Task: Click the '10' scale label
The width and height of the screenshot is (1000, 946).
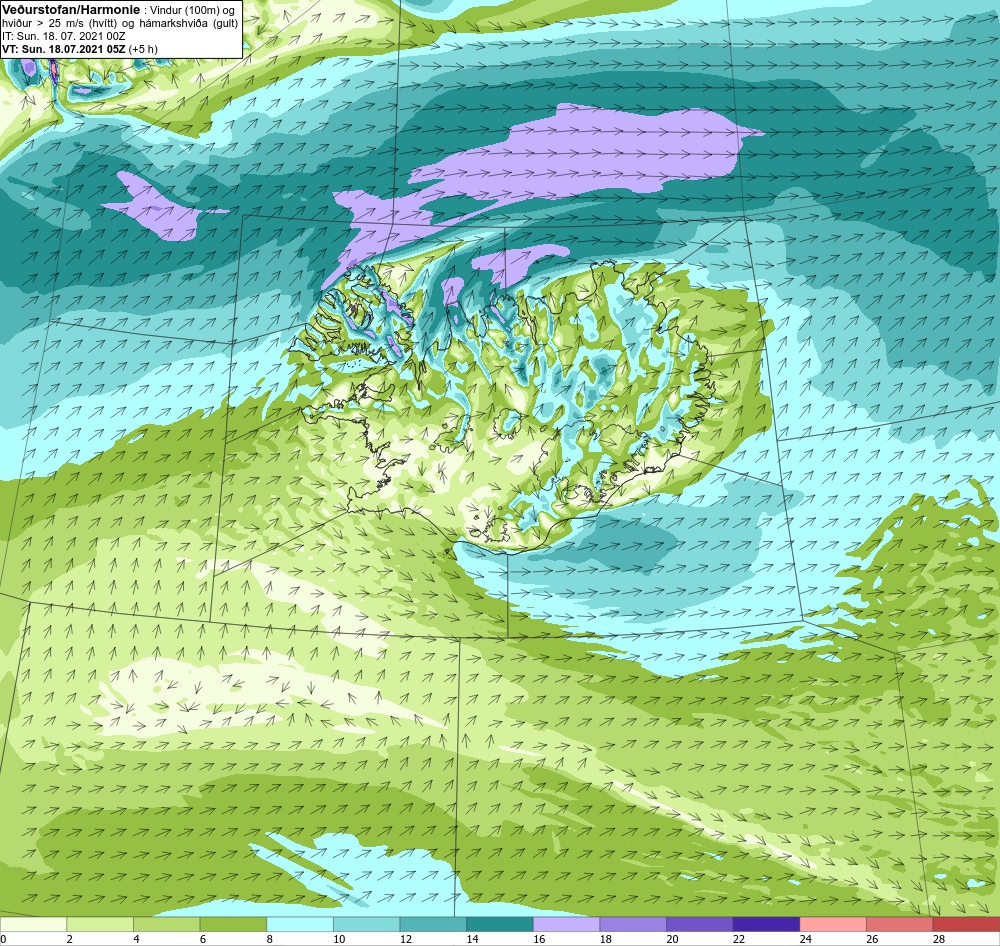Action: click(x=339, y=939)
